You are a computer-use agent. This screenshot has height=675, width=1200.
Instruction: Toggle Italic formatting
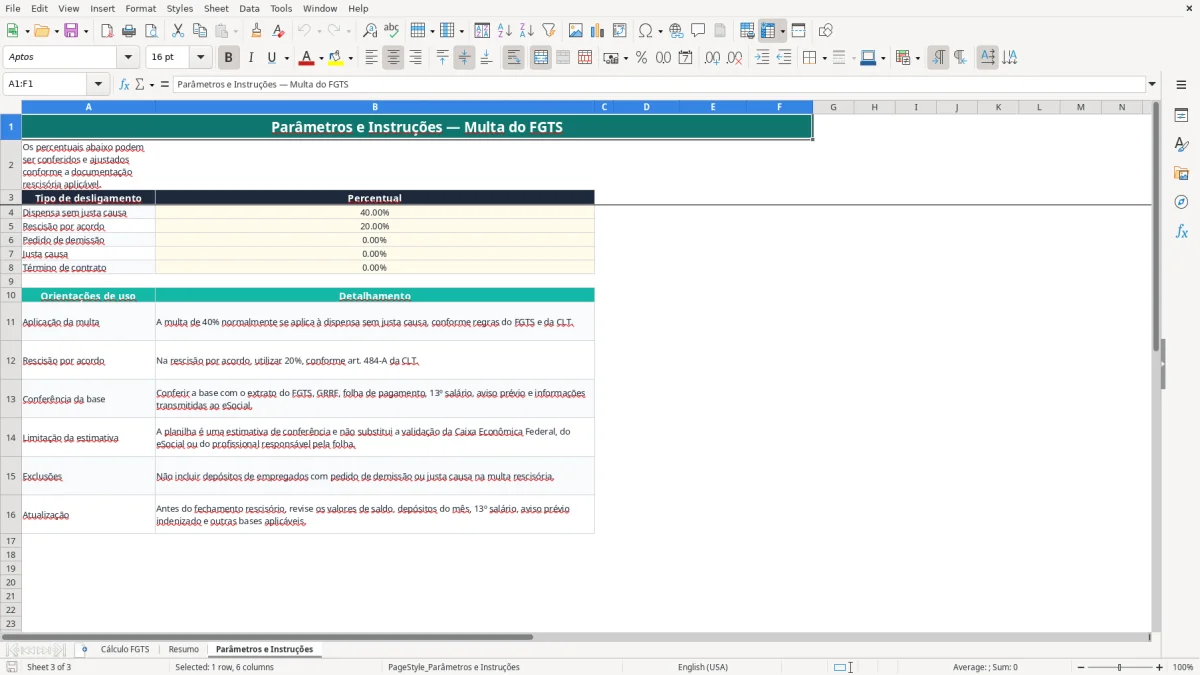(x=251, y=58)
